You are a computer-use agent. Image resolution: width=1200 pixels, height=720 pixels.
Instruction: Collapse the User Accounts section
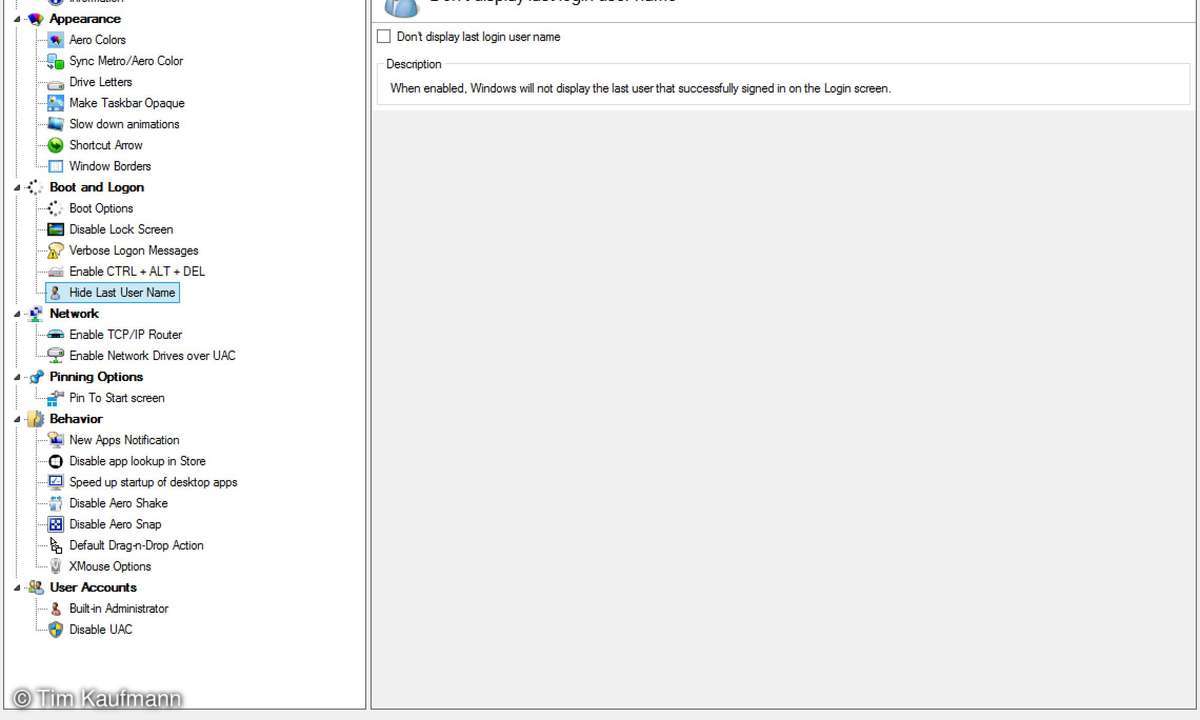(x=18, y=587)
